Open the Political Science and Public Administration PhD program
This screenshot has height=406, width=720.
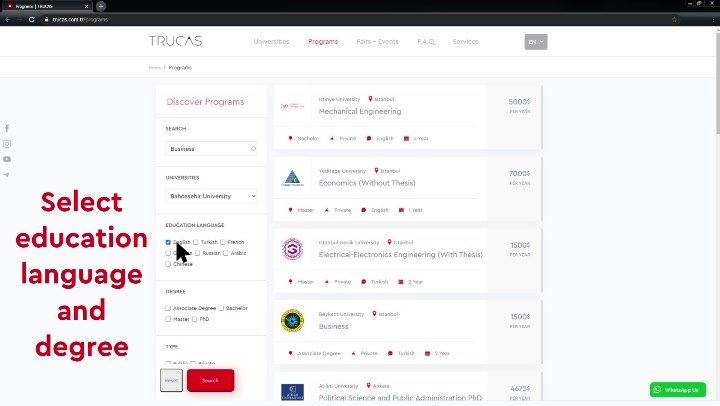pyautogui.click(x=400, y=398)
